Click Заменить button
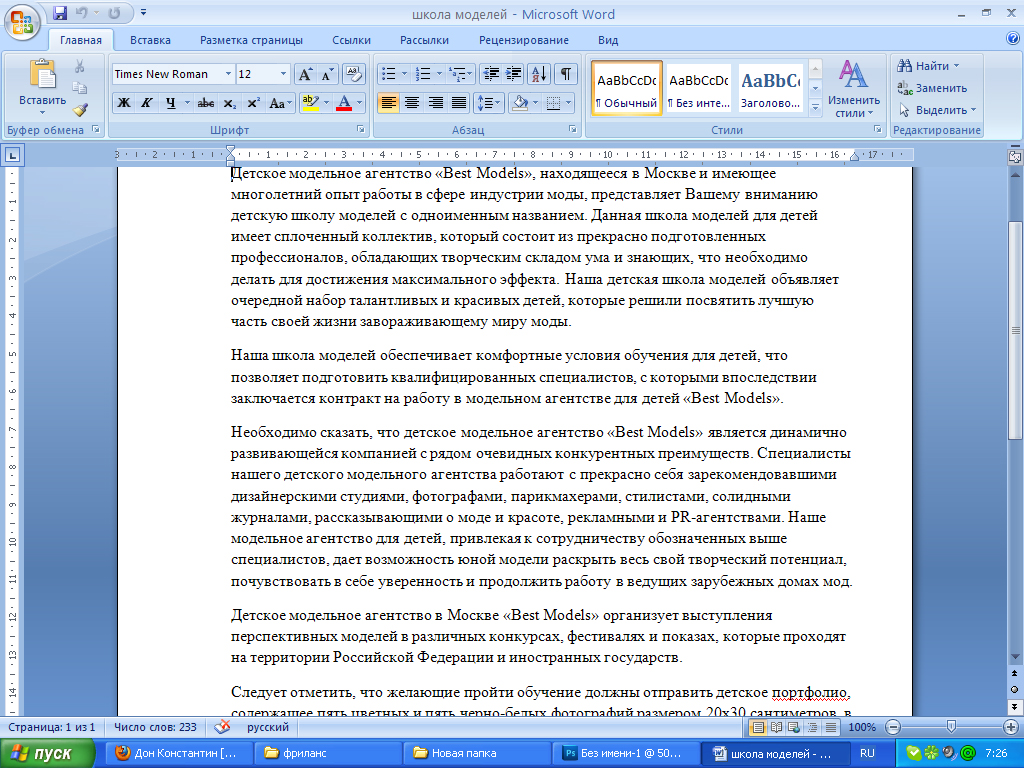This screenshot has height=768, width=1024. [x=932, y=88]
